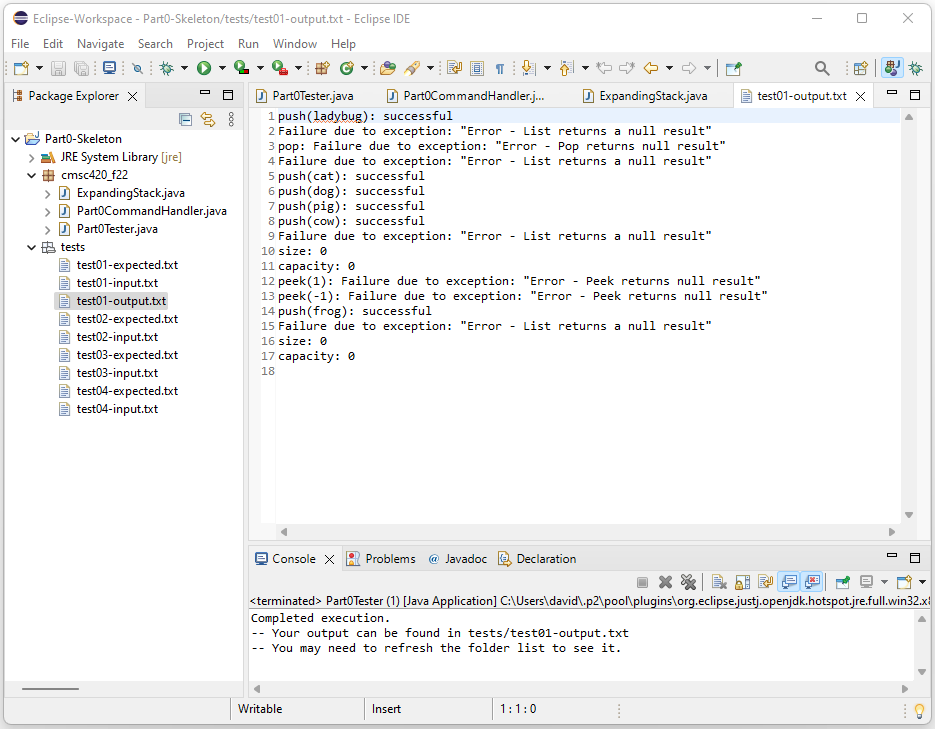
Task: Click the light bulb tip icon in status bar
Action: coord(919,711)
